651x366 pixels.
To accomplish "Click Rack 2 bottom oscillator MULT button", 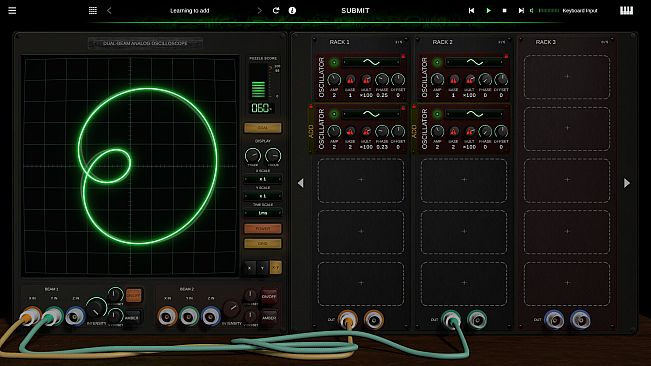I will pos(470,131).
